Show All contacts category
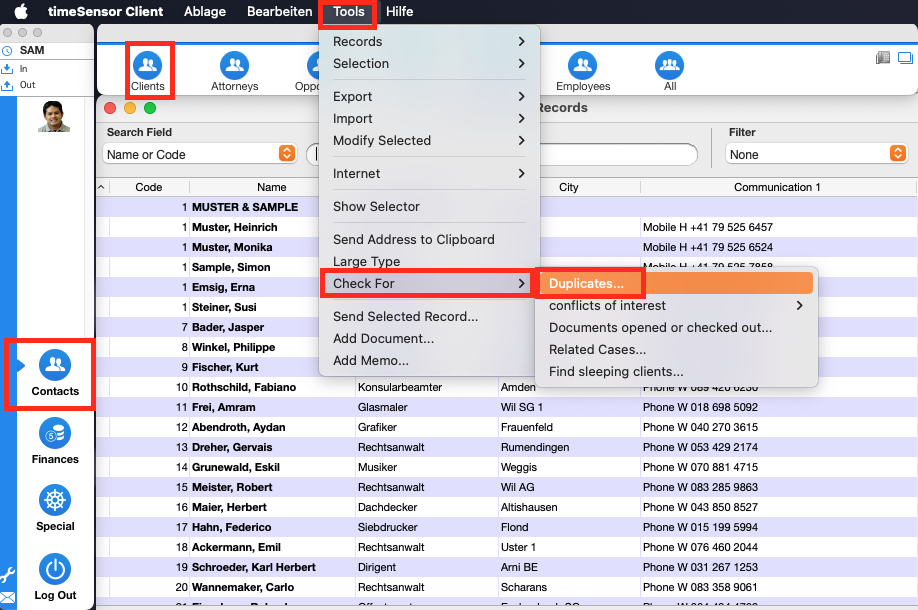Image resolution: width=918 pixels, height=610 pixels. (x=669, y=71)
